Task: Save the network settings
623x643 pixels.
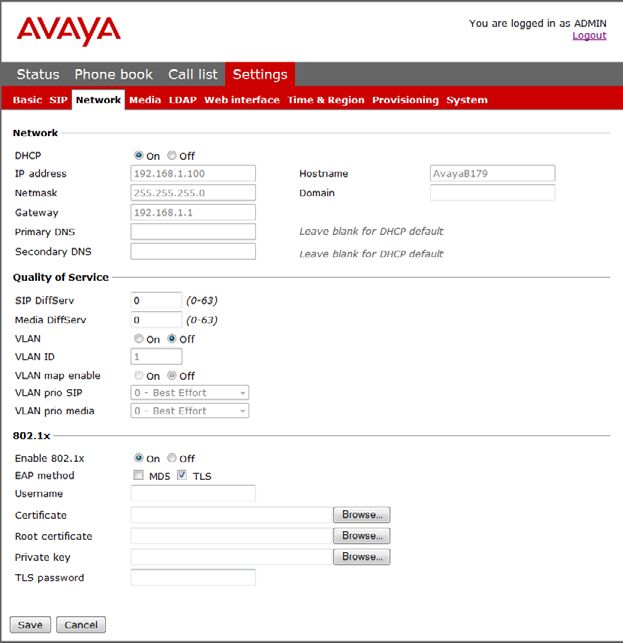Action: (30, 625)
